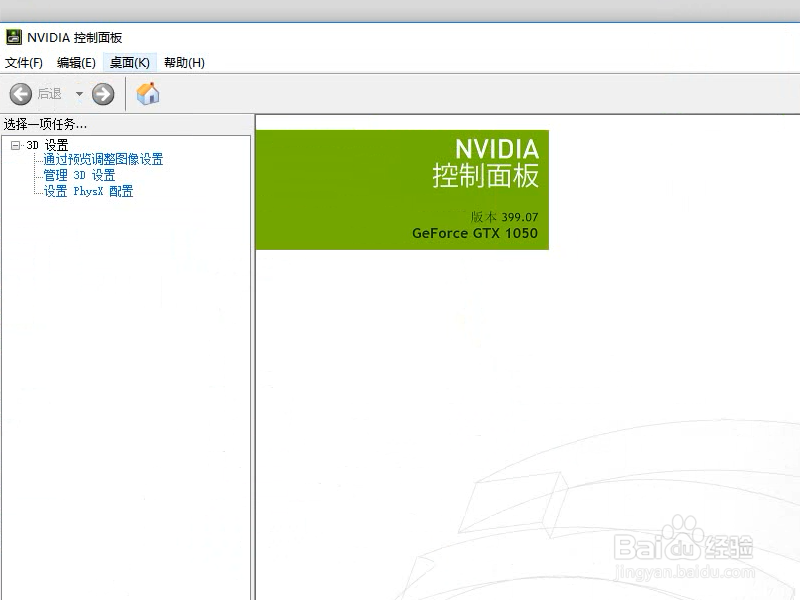Image resolution: width=800 pixels, height=600 pixels.
Task: Open the 编辑(E) menu
Action: 76,63
